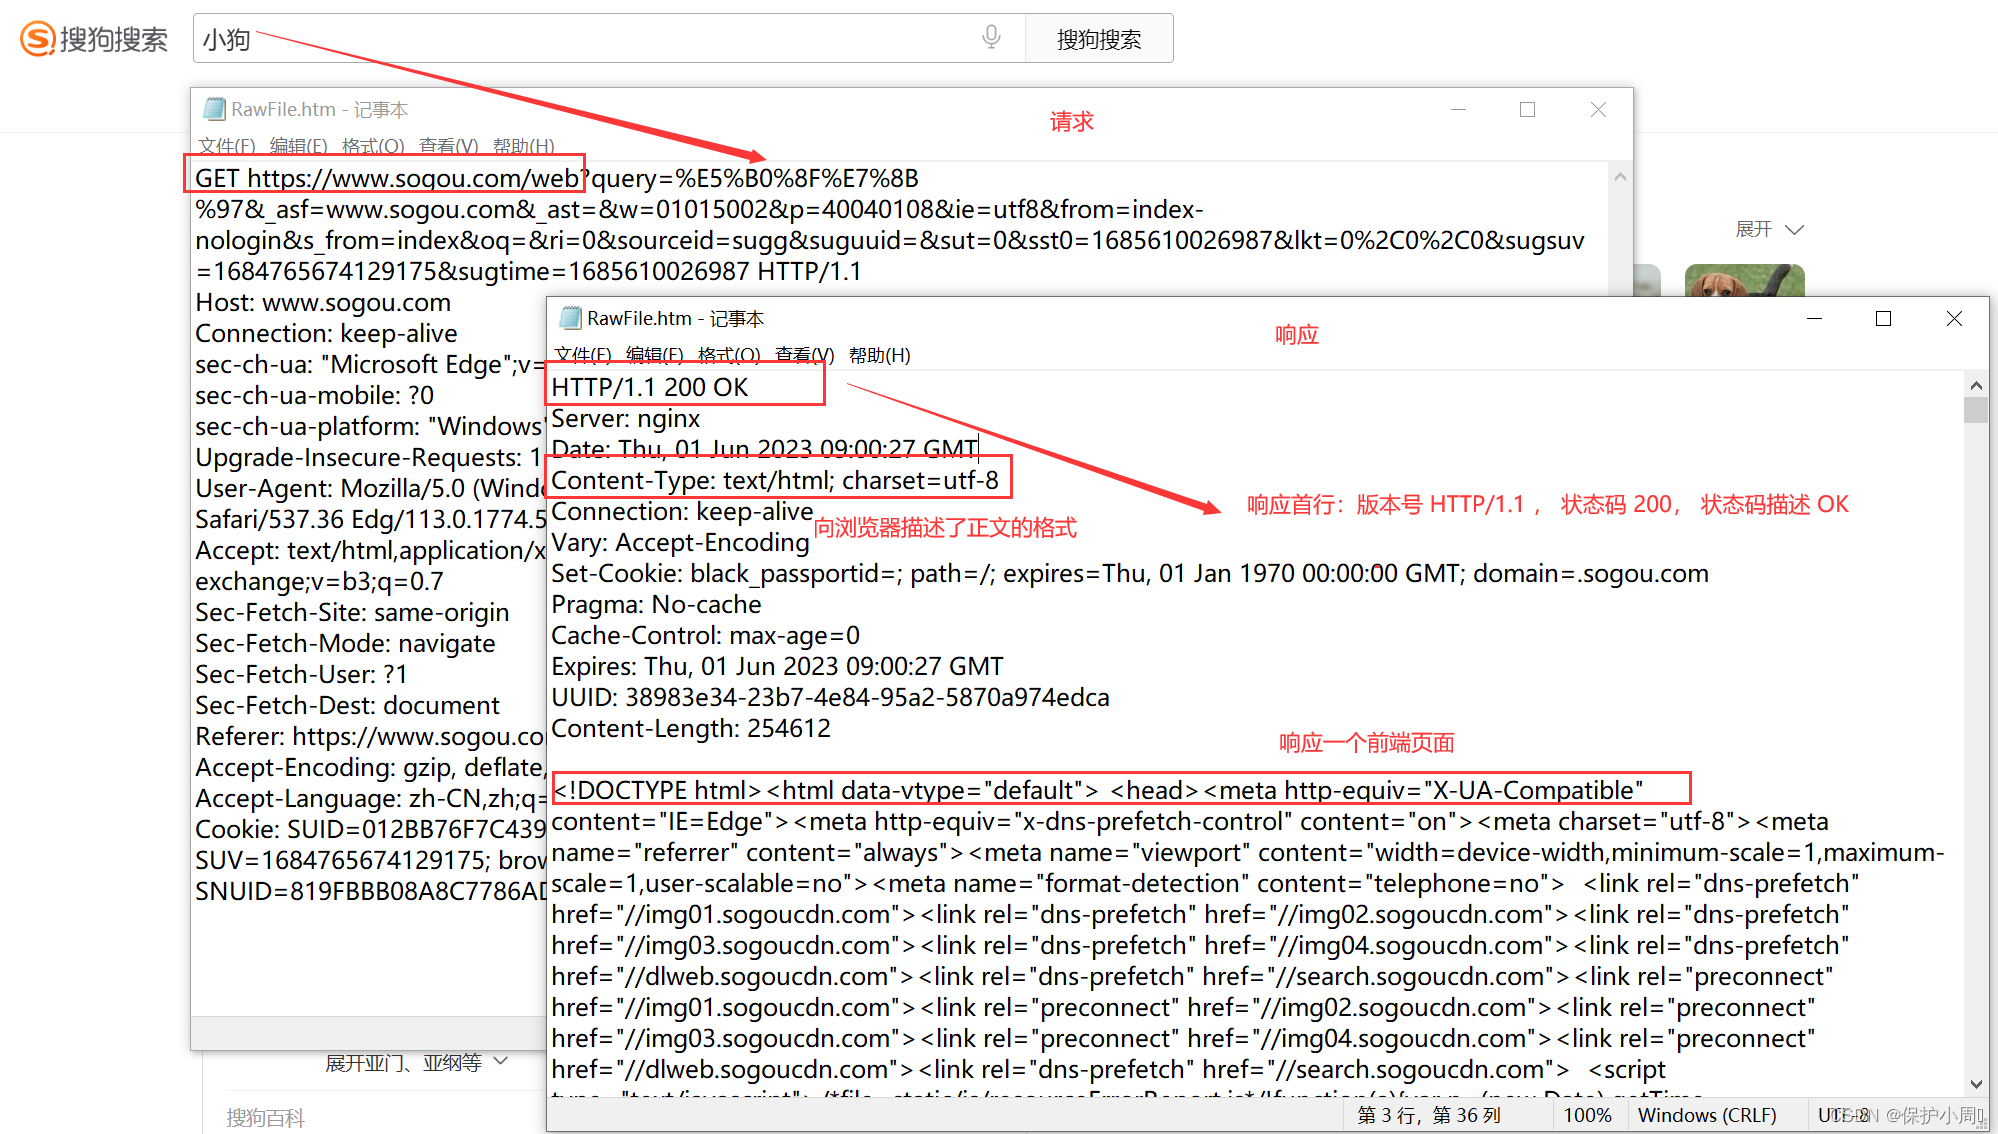Open 帮助(H) menu in front Notepad
Screen dimensions: 1998x1134
(x=879, y=355)
